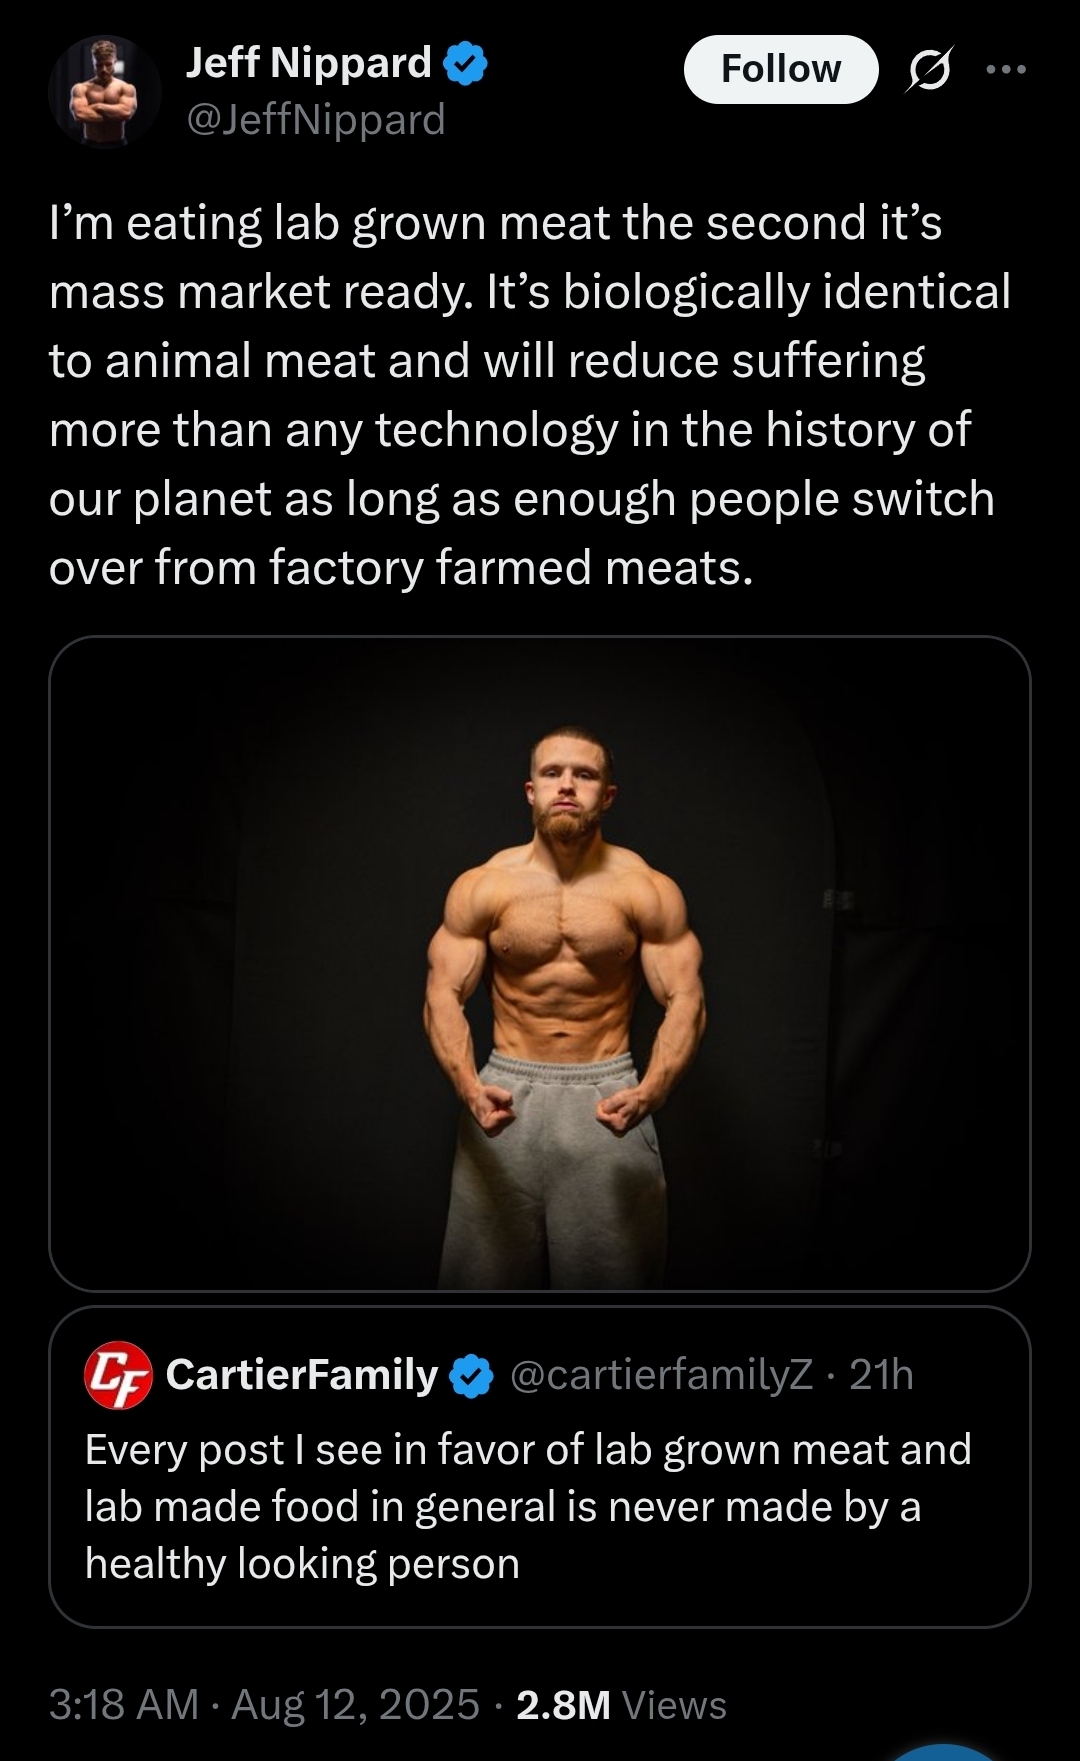1080x1761 pixels.
Task: Click the 21h timestamp on quoted post
Action: click(881, 1375)
